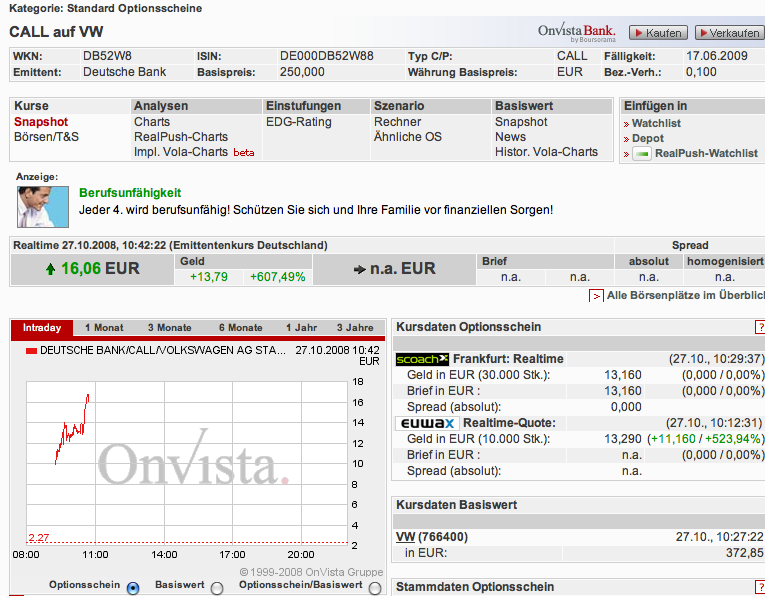Open Impl. Vola-Charts beta link
This screenshot has height=596, width=765.
click(x=194, y=152)
